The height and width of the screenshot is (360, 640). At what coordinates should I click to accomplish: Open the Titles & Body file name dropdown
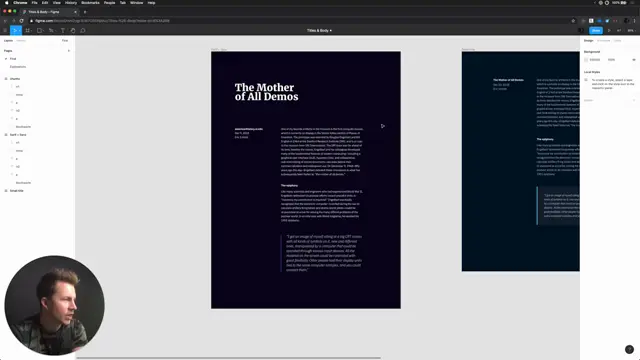pyautogui.click(x=319, y=30)
